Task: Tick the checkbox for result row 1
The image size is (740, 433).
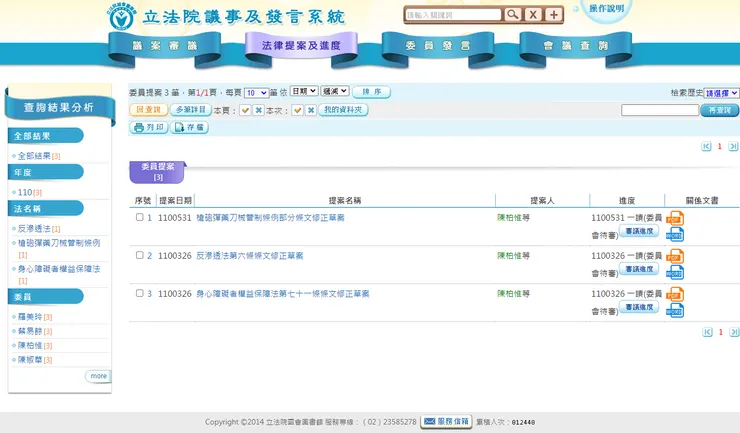Action: click(x=140, y=217)
